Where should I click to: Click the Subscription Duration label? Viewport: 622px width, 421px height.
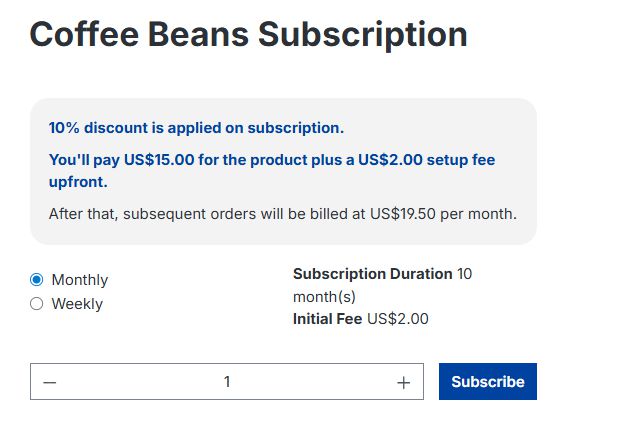(x=372, y=274)
